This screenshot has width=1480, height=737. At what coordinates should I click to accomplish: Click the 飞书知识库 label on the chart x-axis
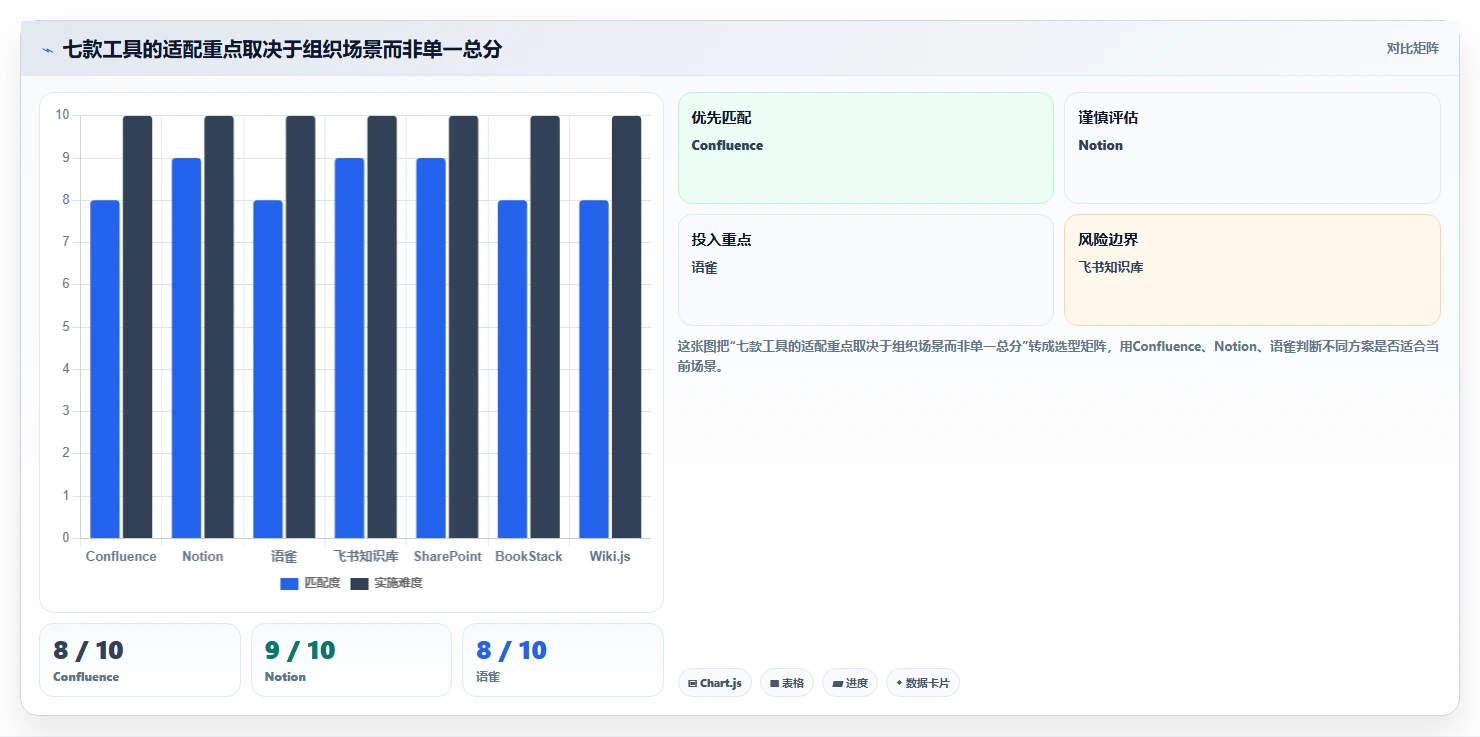366,556
